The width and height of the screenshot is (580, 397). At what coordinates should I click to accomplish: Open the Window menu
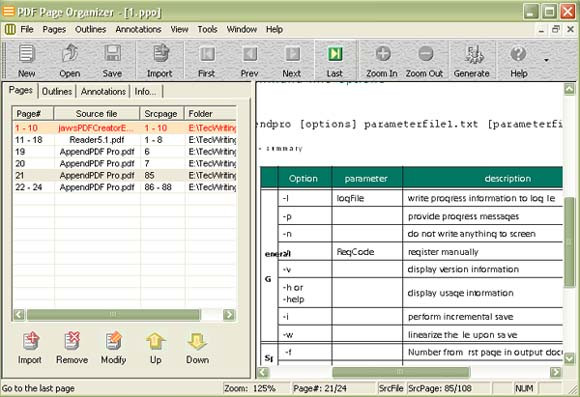(242, 29)
